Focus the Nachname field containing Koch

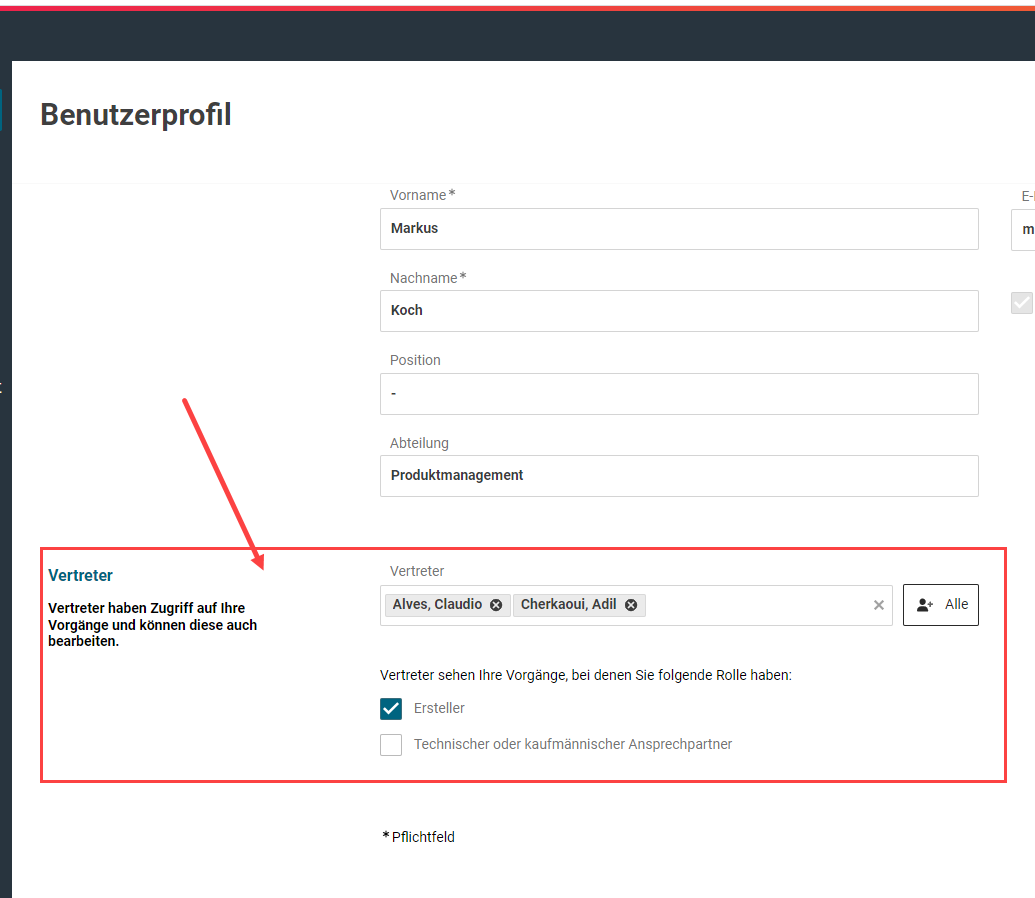click(679, 311)
